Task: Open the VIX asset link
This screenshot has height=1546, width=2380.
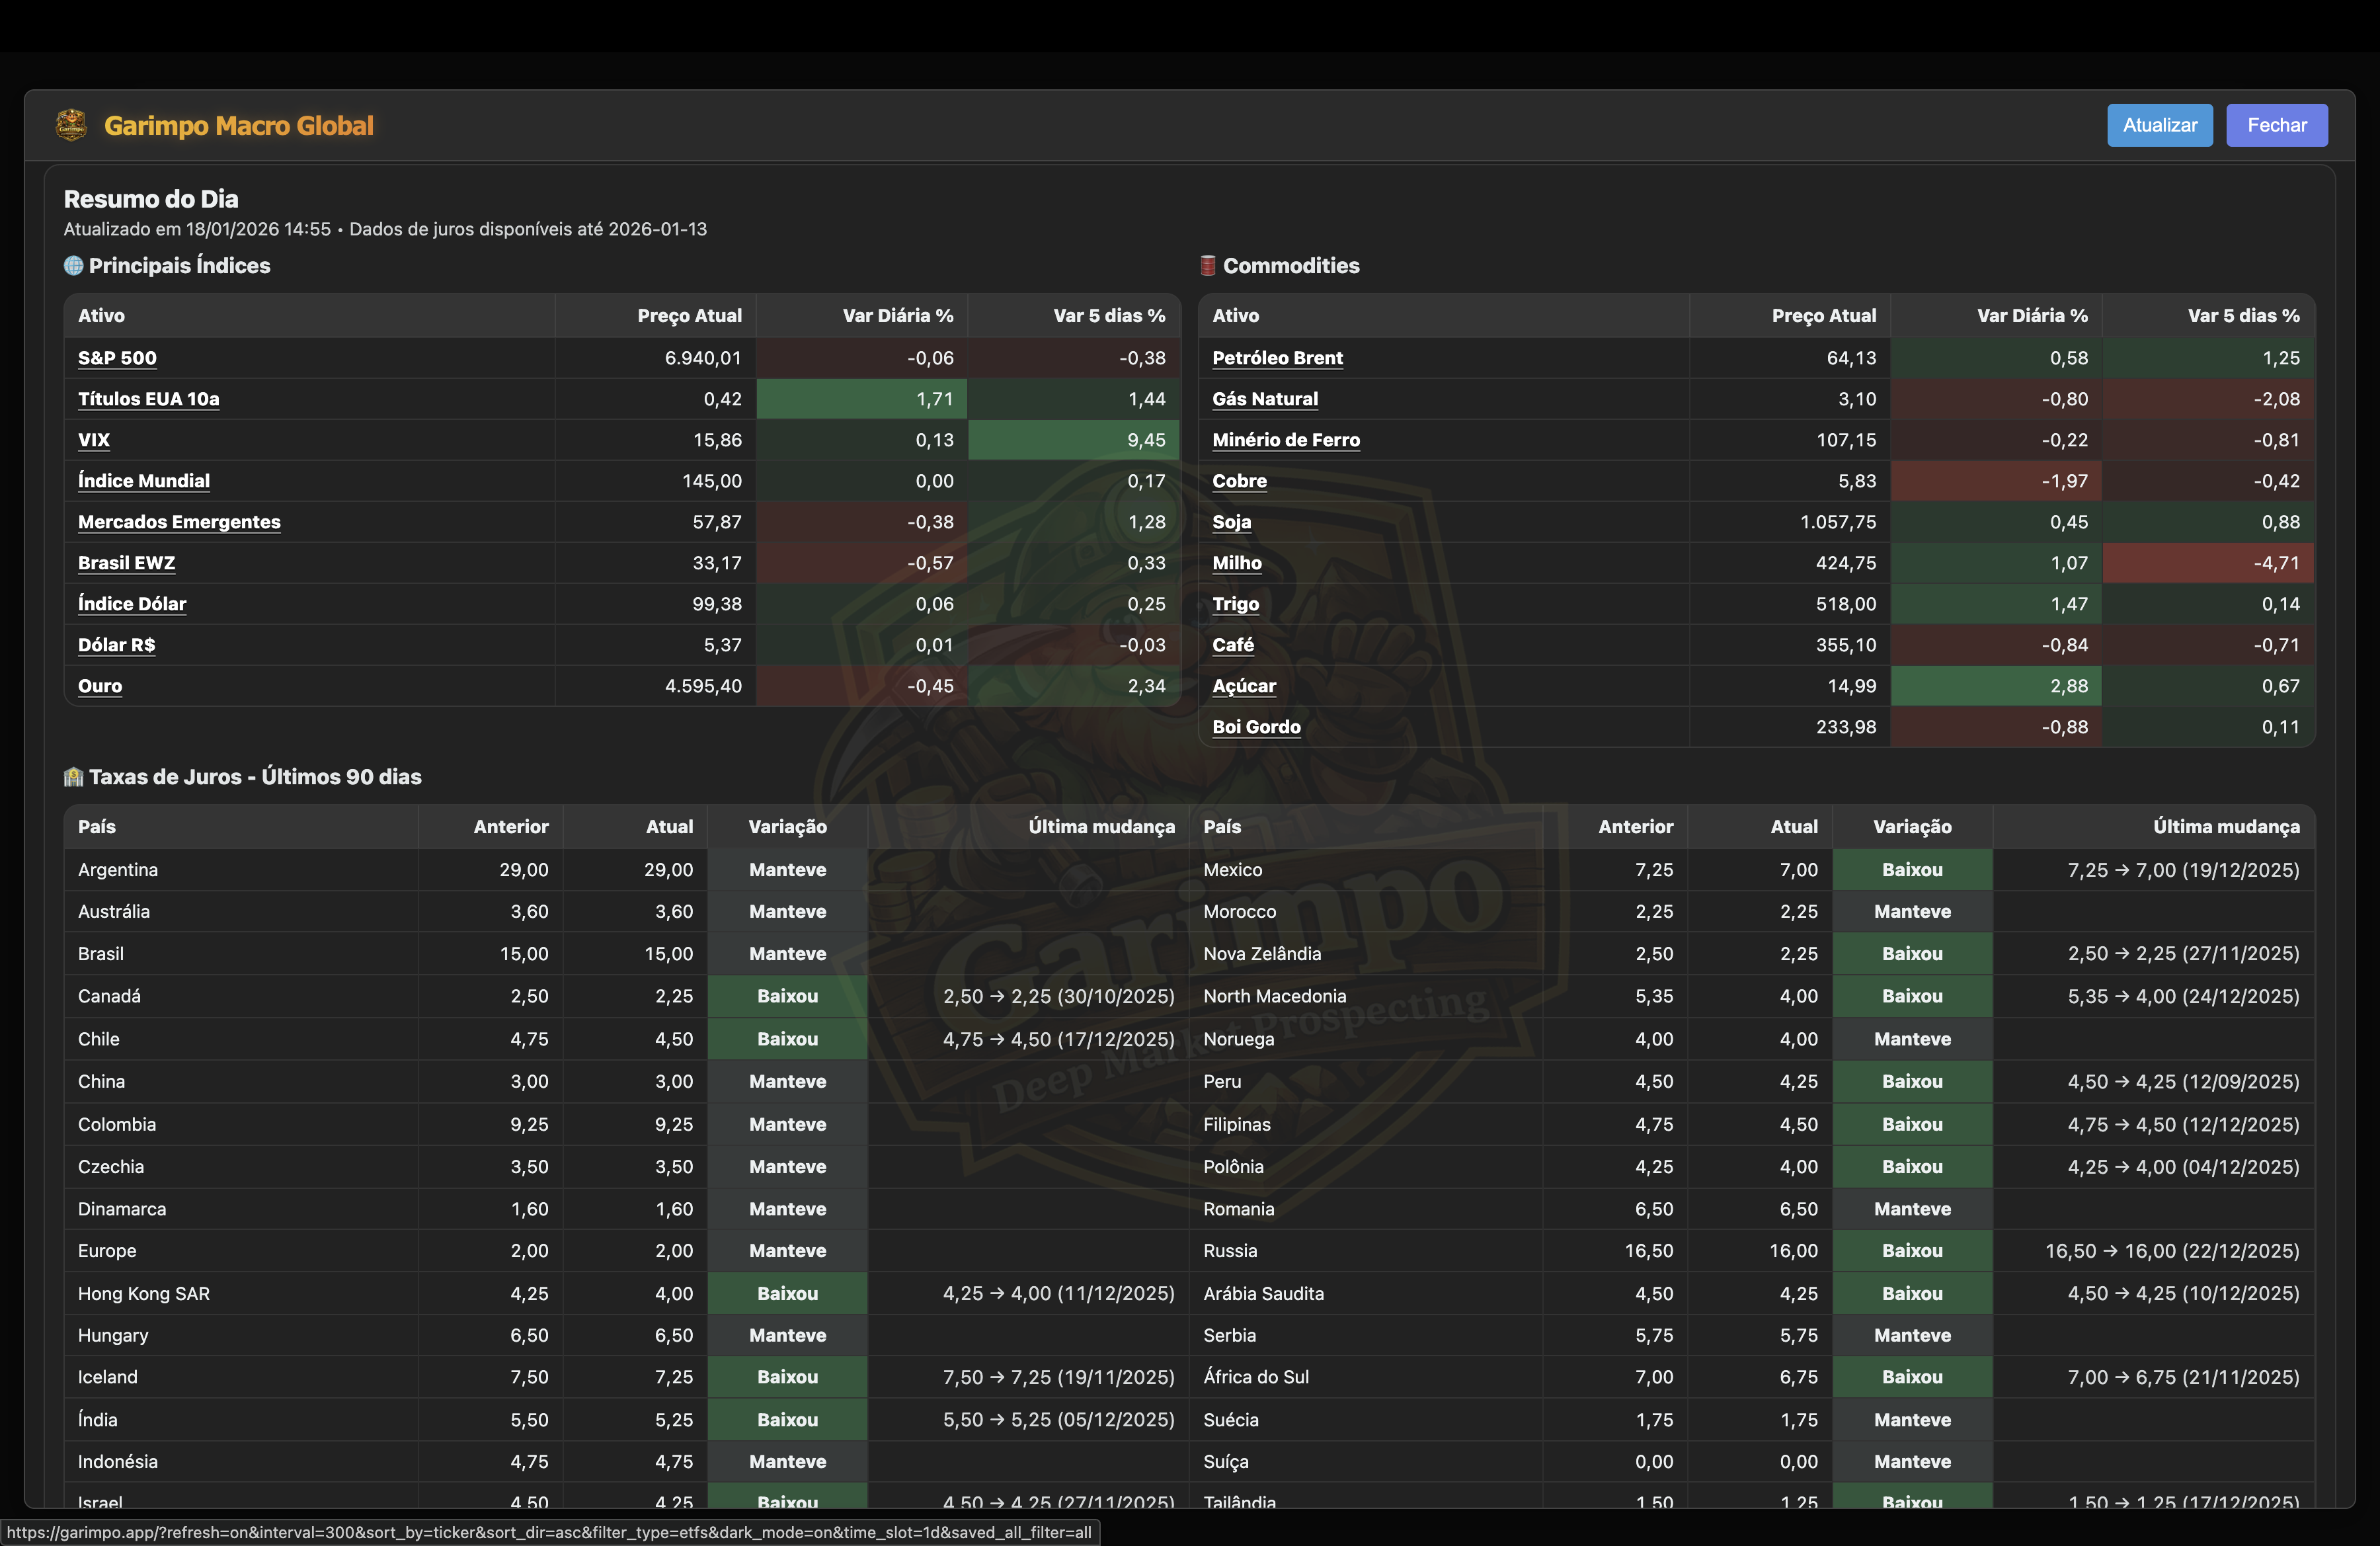Action: coord(93,439)
